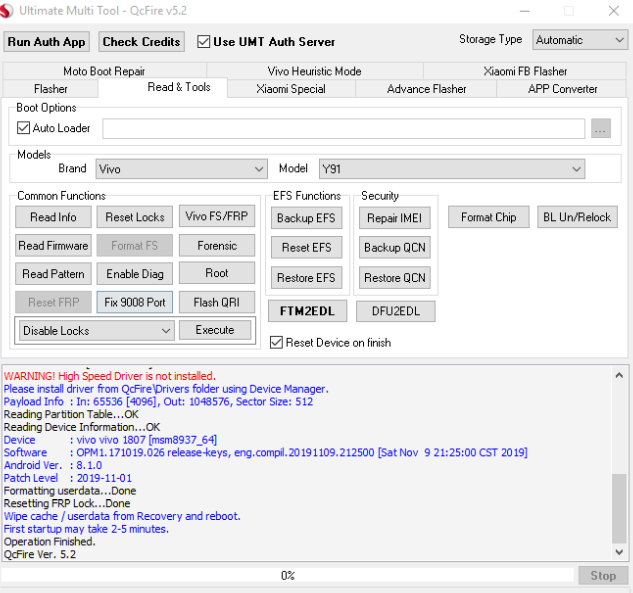Click the Format Chip button
Image resolution: width=633 pixels, height=593 pixels.
click(x=488, y=217)
